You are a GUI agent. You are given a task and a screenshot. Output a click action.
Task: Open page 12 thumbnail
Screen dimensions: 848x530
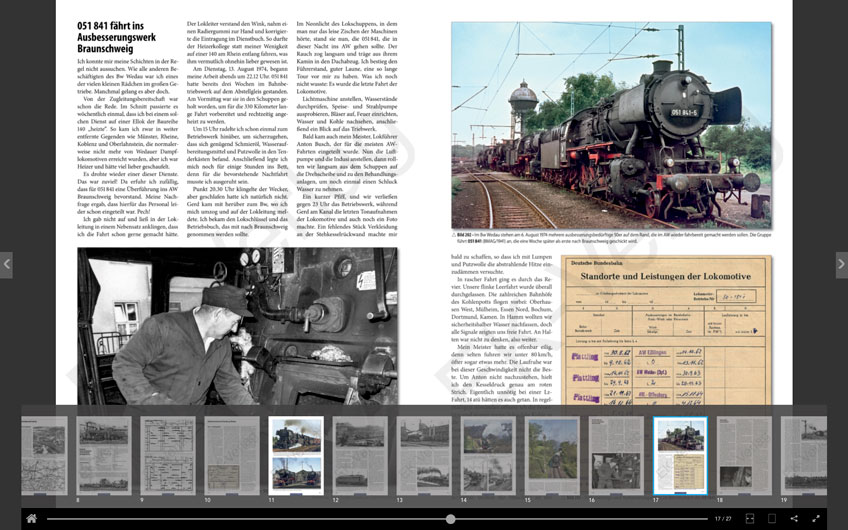tap(360, 455)
